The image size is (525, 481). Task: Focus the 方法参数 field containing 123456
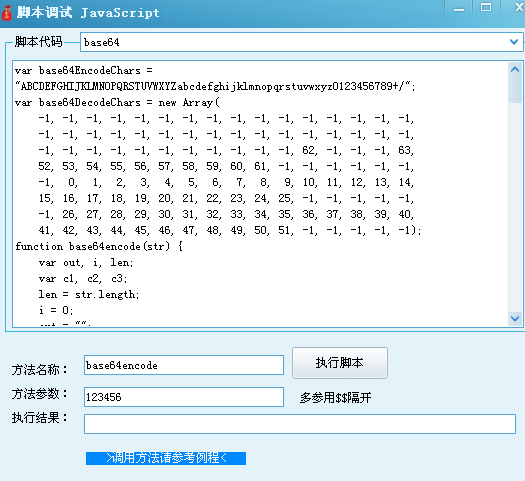pyautogui.click(x=184, y=397)
